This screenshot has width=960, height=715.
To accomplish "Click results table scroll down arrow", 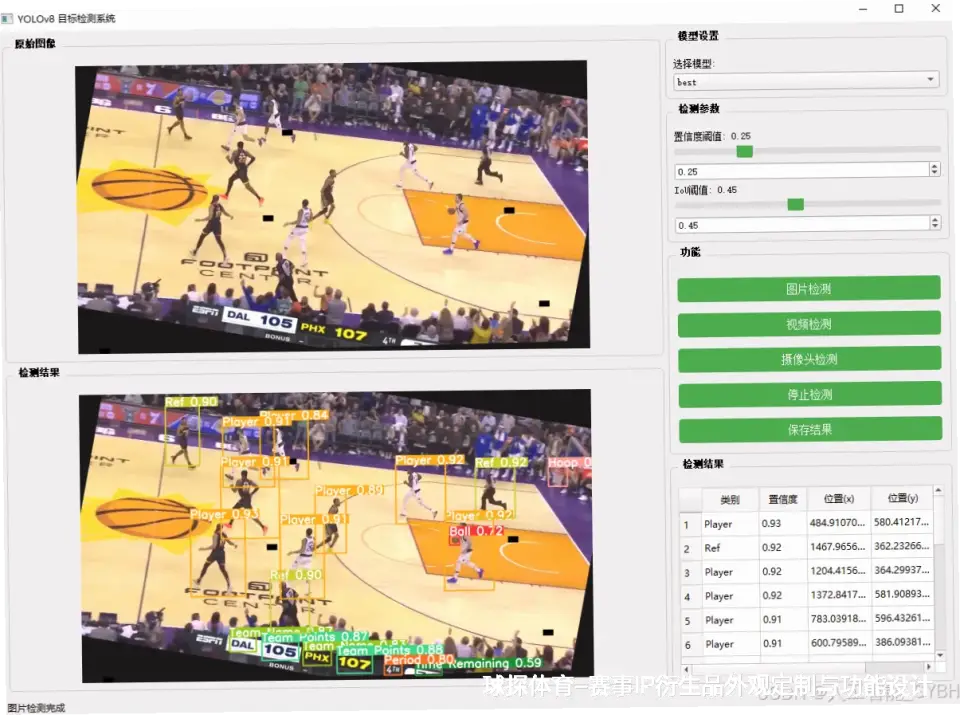I will pos(940,656).
